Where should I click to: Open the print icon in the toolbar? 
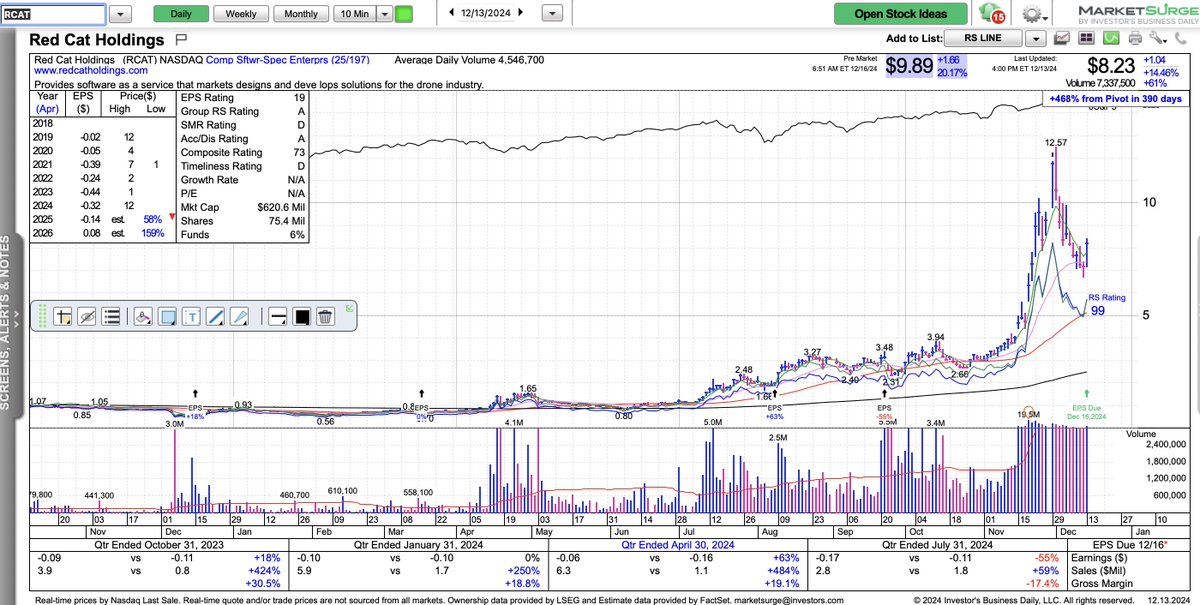coord(1135,36)
